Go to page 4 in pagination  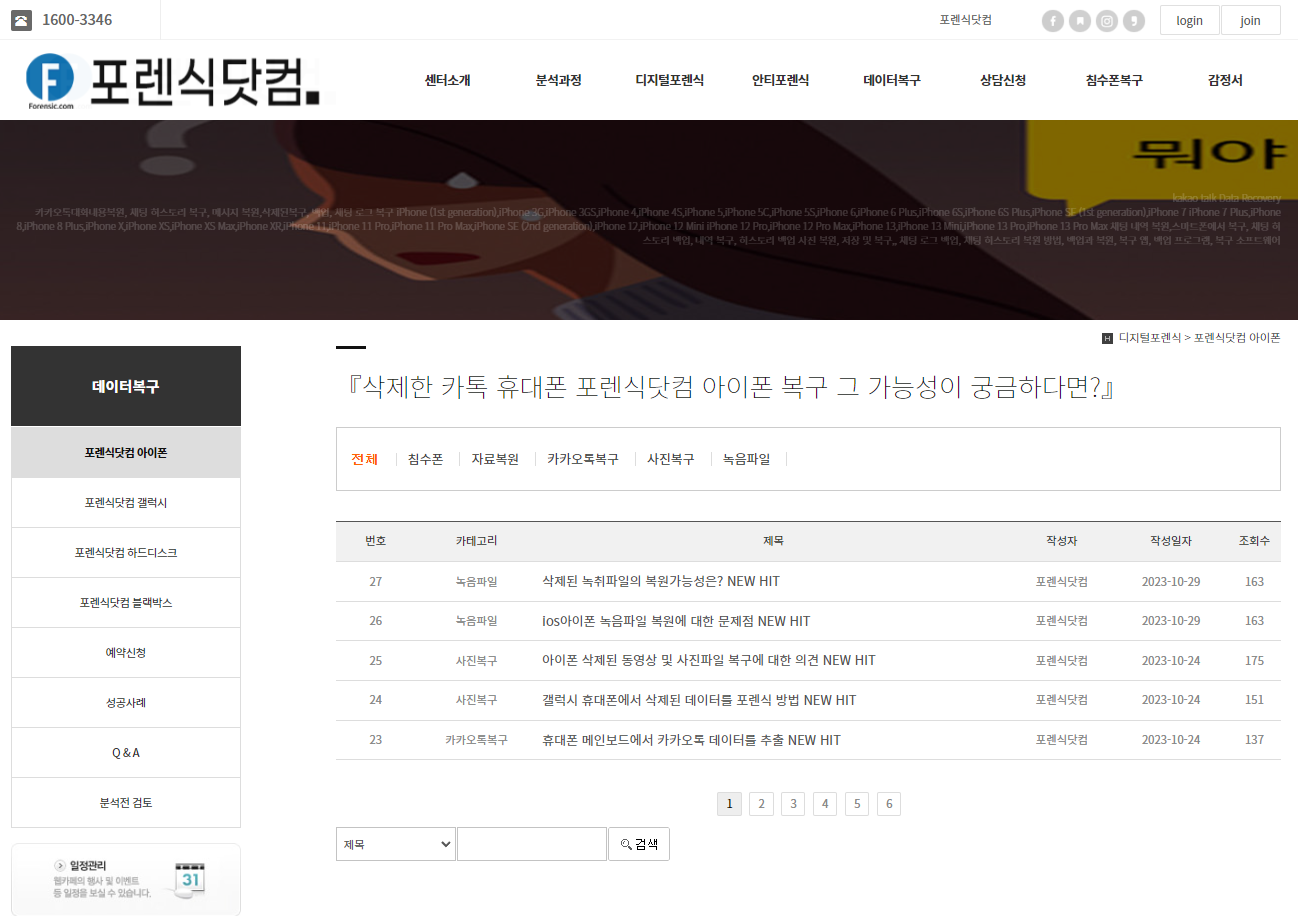pos(825,804)
